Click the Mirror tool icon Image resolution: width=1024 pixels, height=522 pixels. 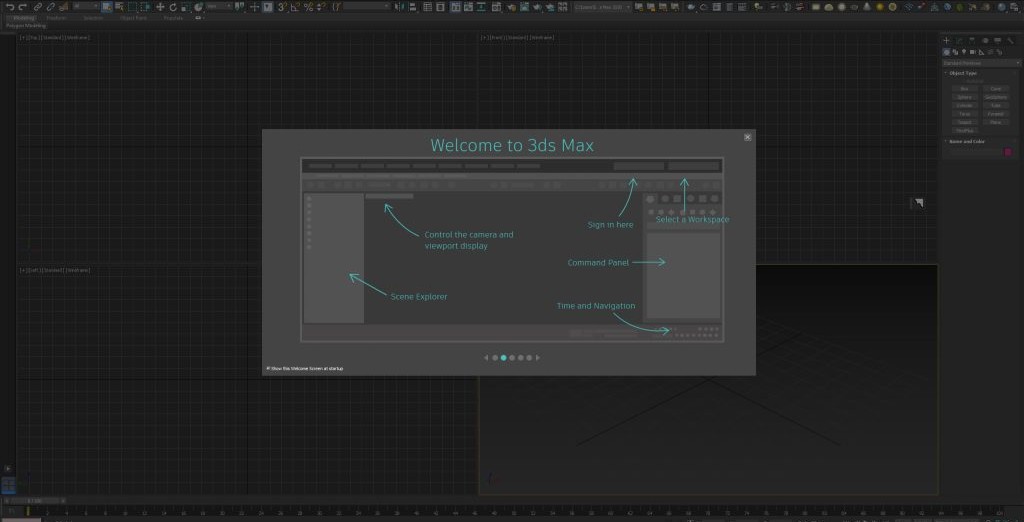click(398, 7)
